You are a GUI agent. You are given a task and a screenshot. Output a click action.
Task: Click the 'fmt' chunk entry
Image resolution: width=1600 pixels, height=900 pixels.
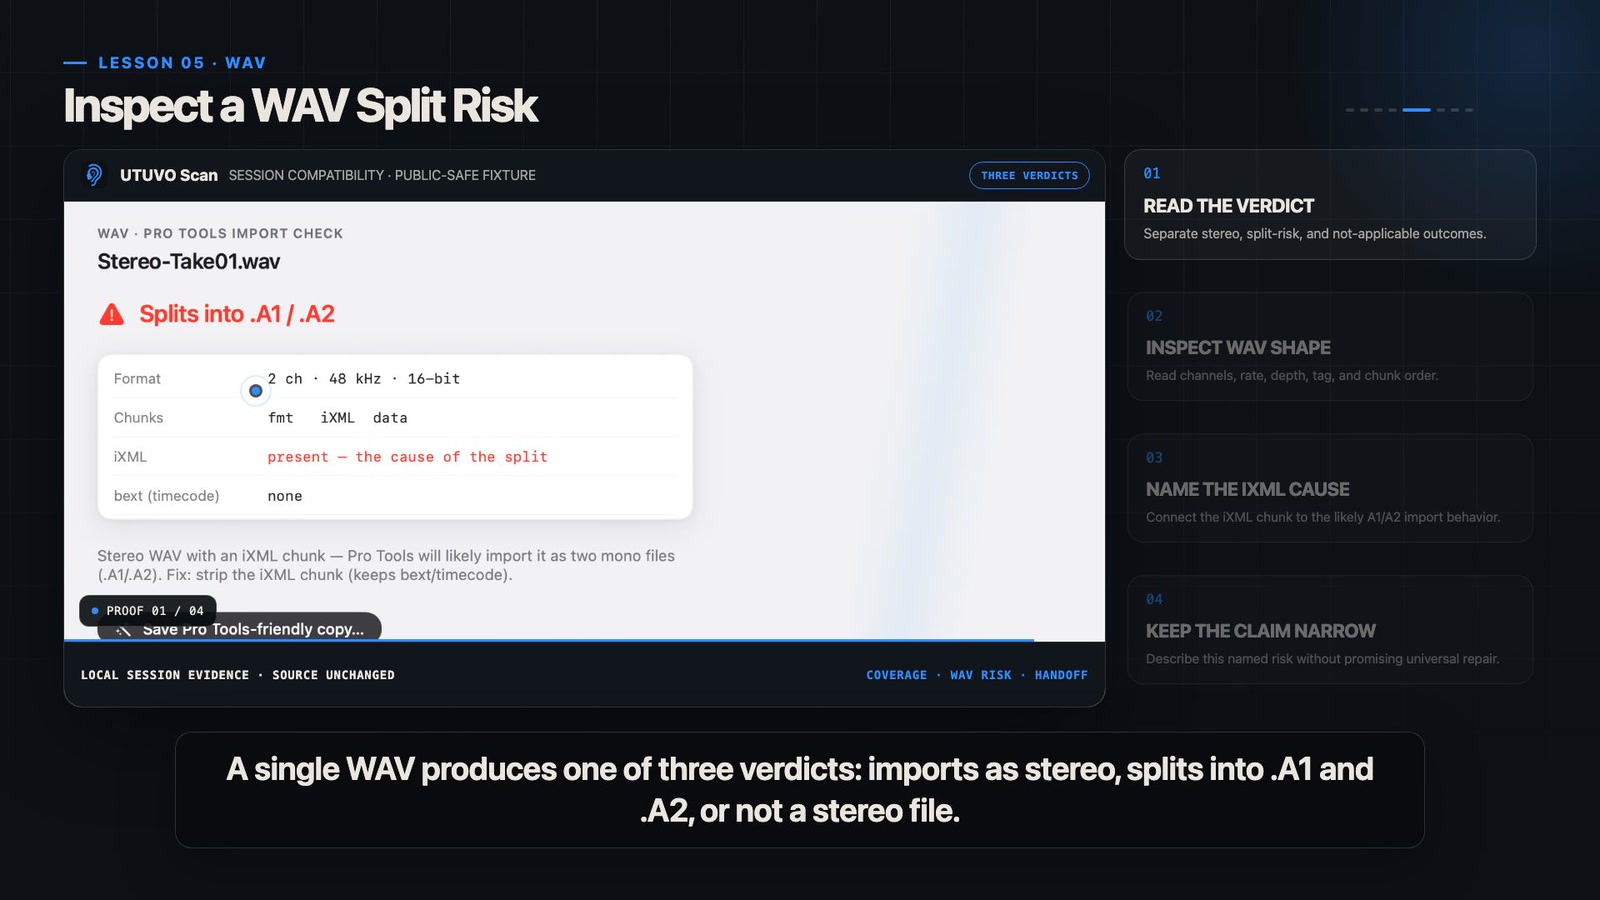click(281, 418)
